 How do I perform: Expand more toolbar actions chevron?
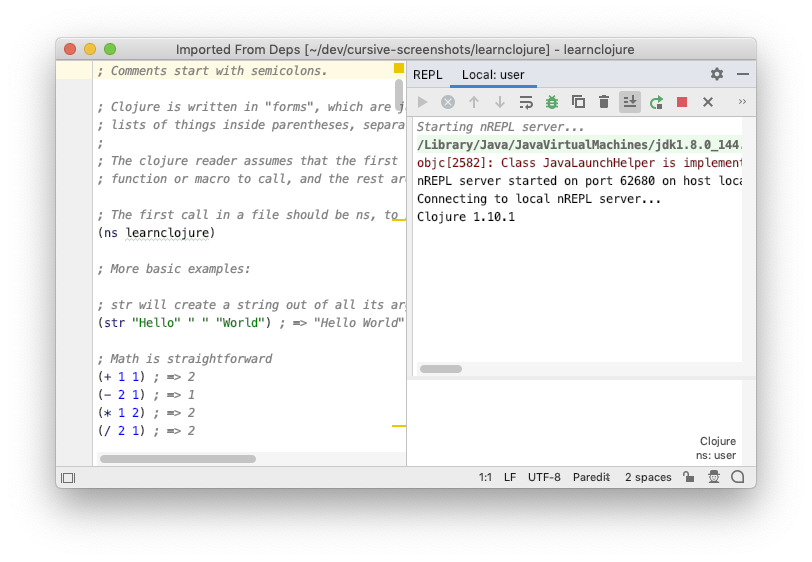pos(742,102)
